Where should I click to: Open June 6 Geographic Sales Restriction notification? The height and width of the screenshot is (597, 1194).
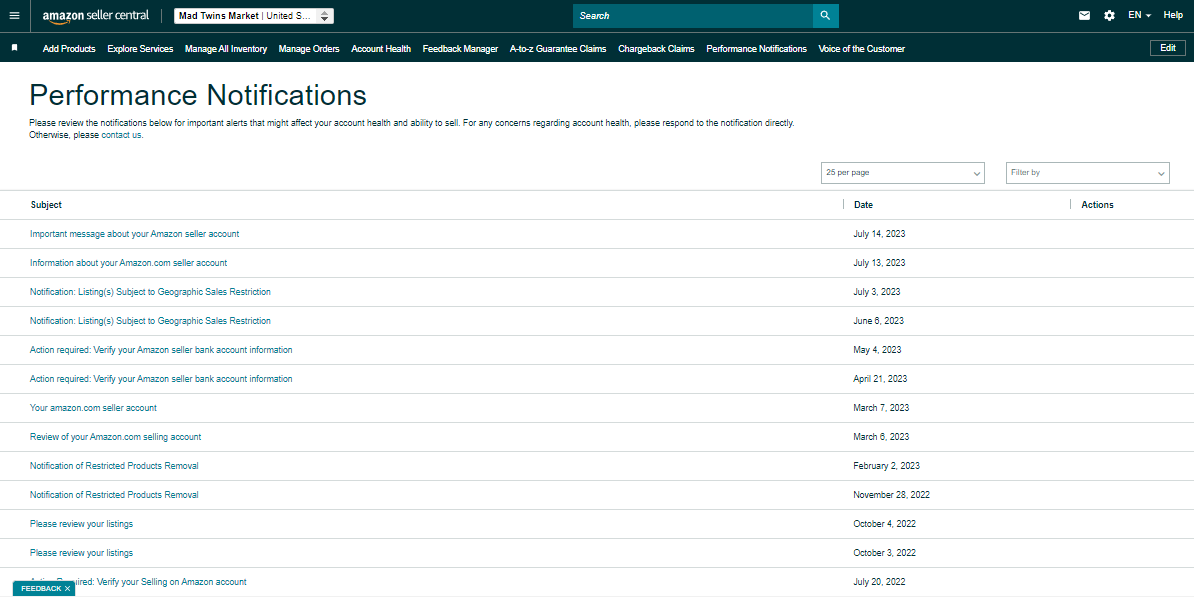[150, 321]
